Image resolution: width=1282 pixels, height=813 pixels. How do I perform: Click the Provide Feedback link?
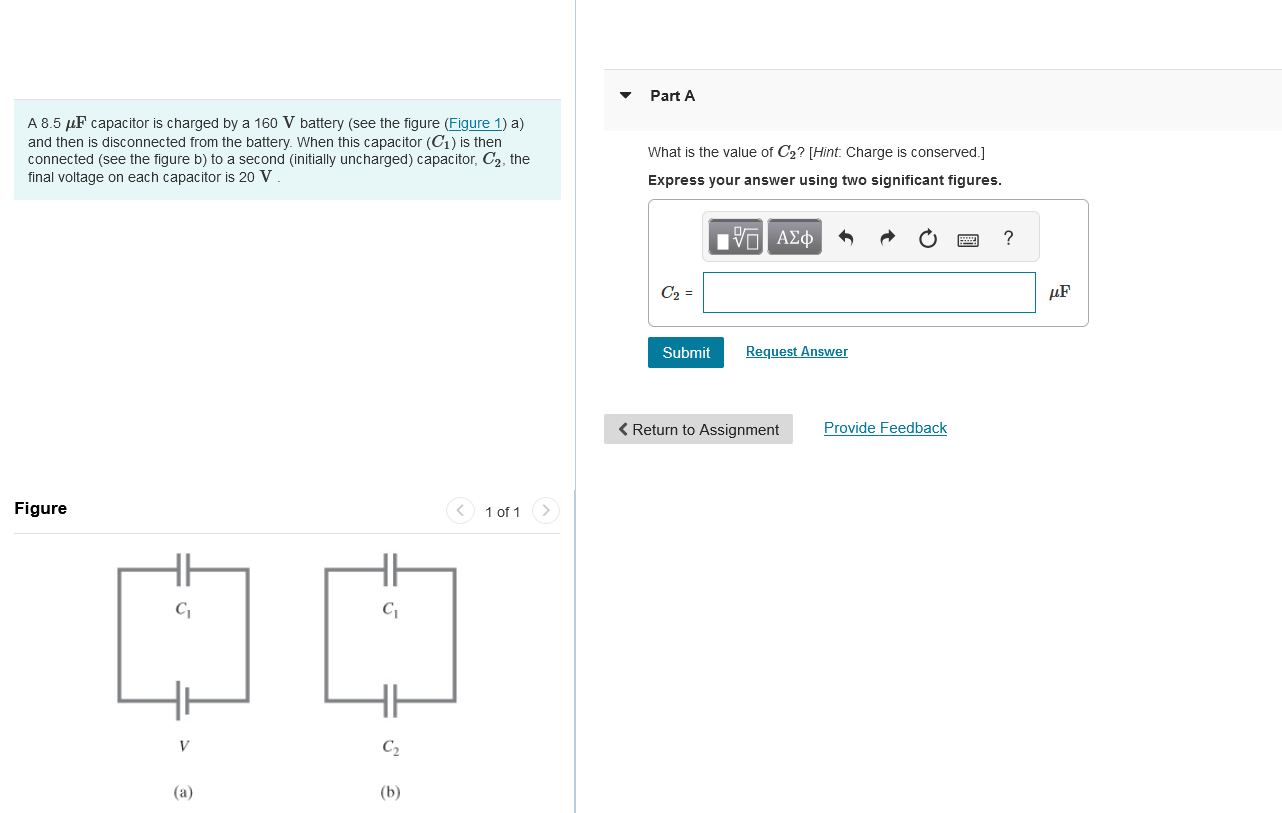pos(884,427)
